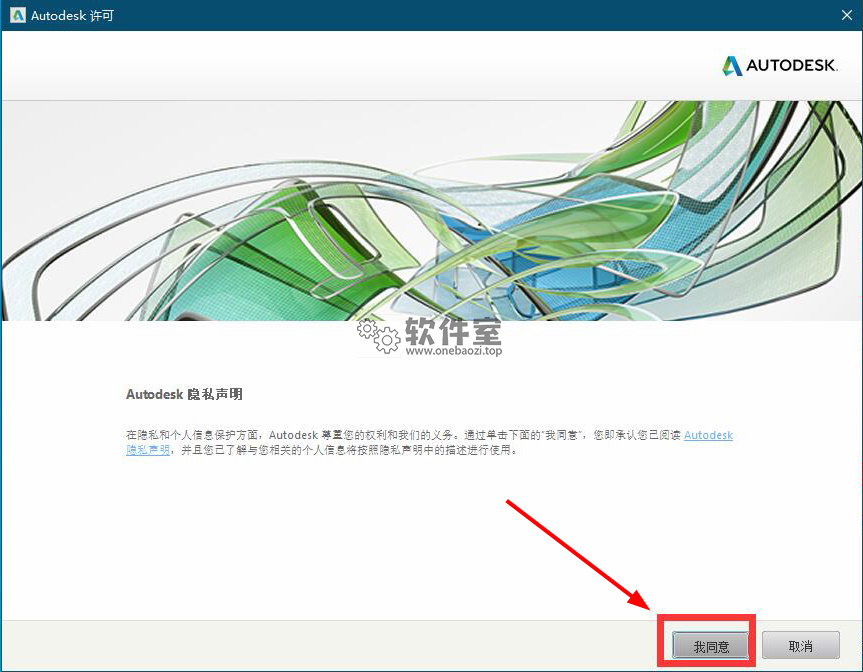Image resolution: width=863 pixels, height=672 pixels.
Task: Click the Autodesk 隐私声明 heading text
Action: click(184, 394)
